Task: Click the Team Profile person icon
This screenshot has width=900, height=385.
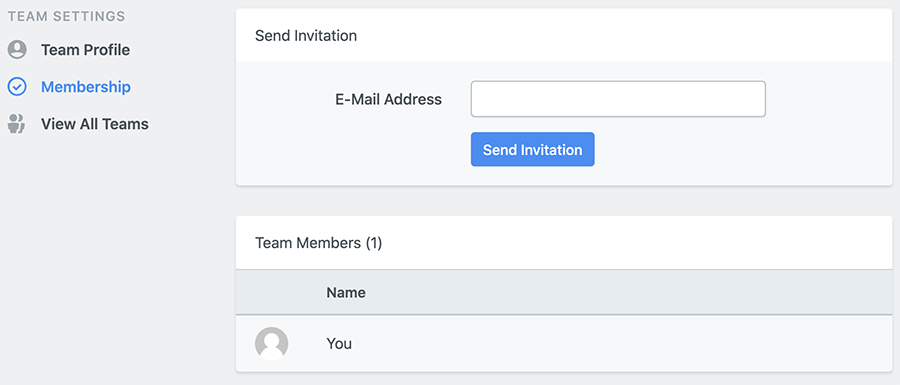Action: [x=17, y=50]
